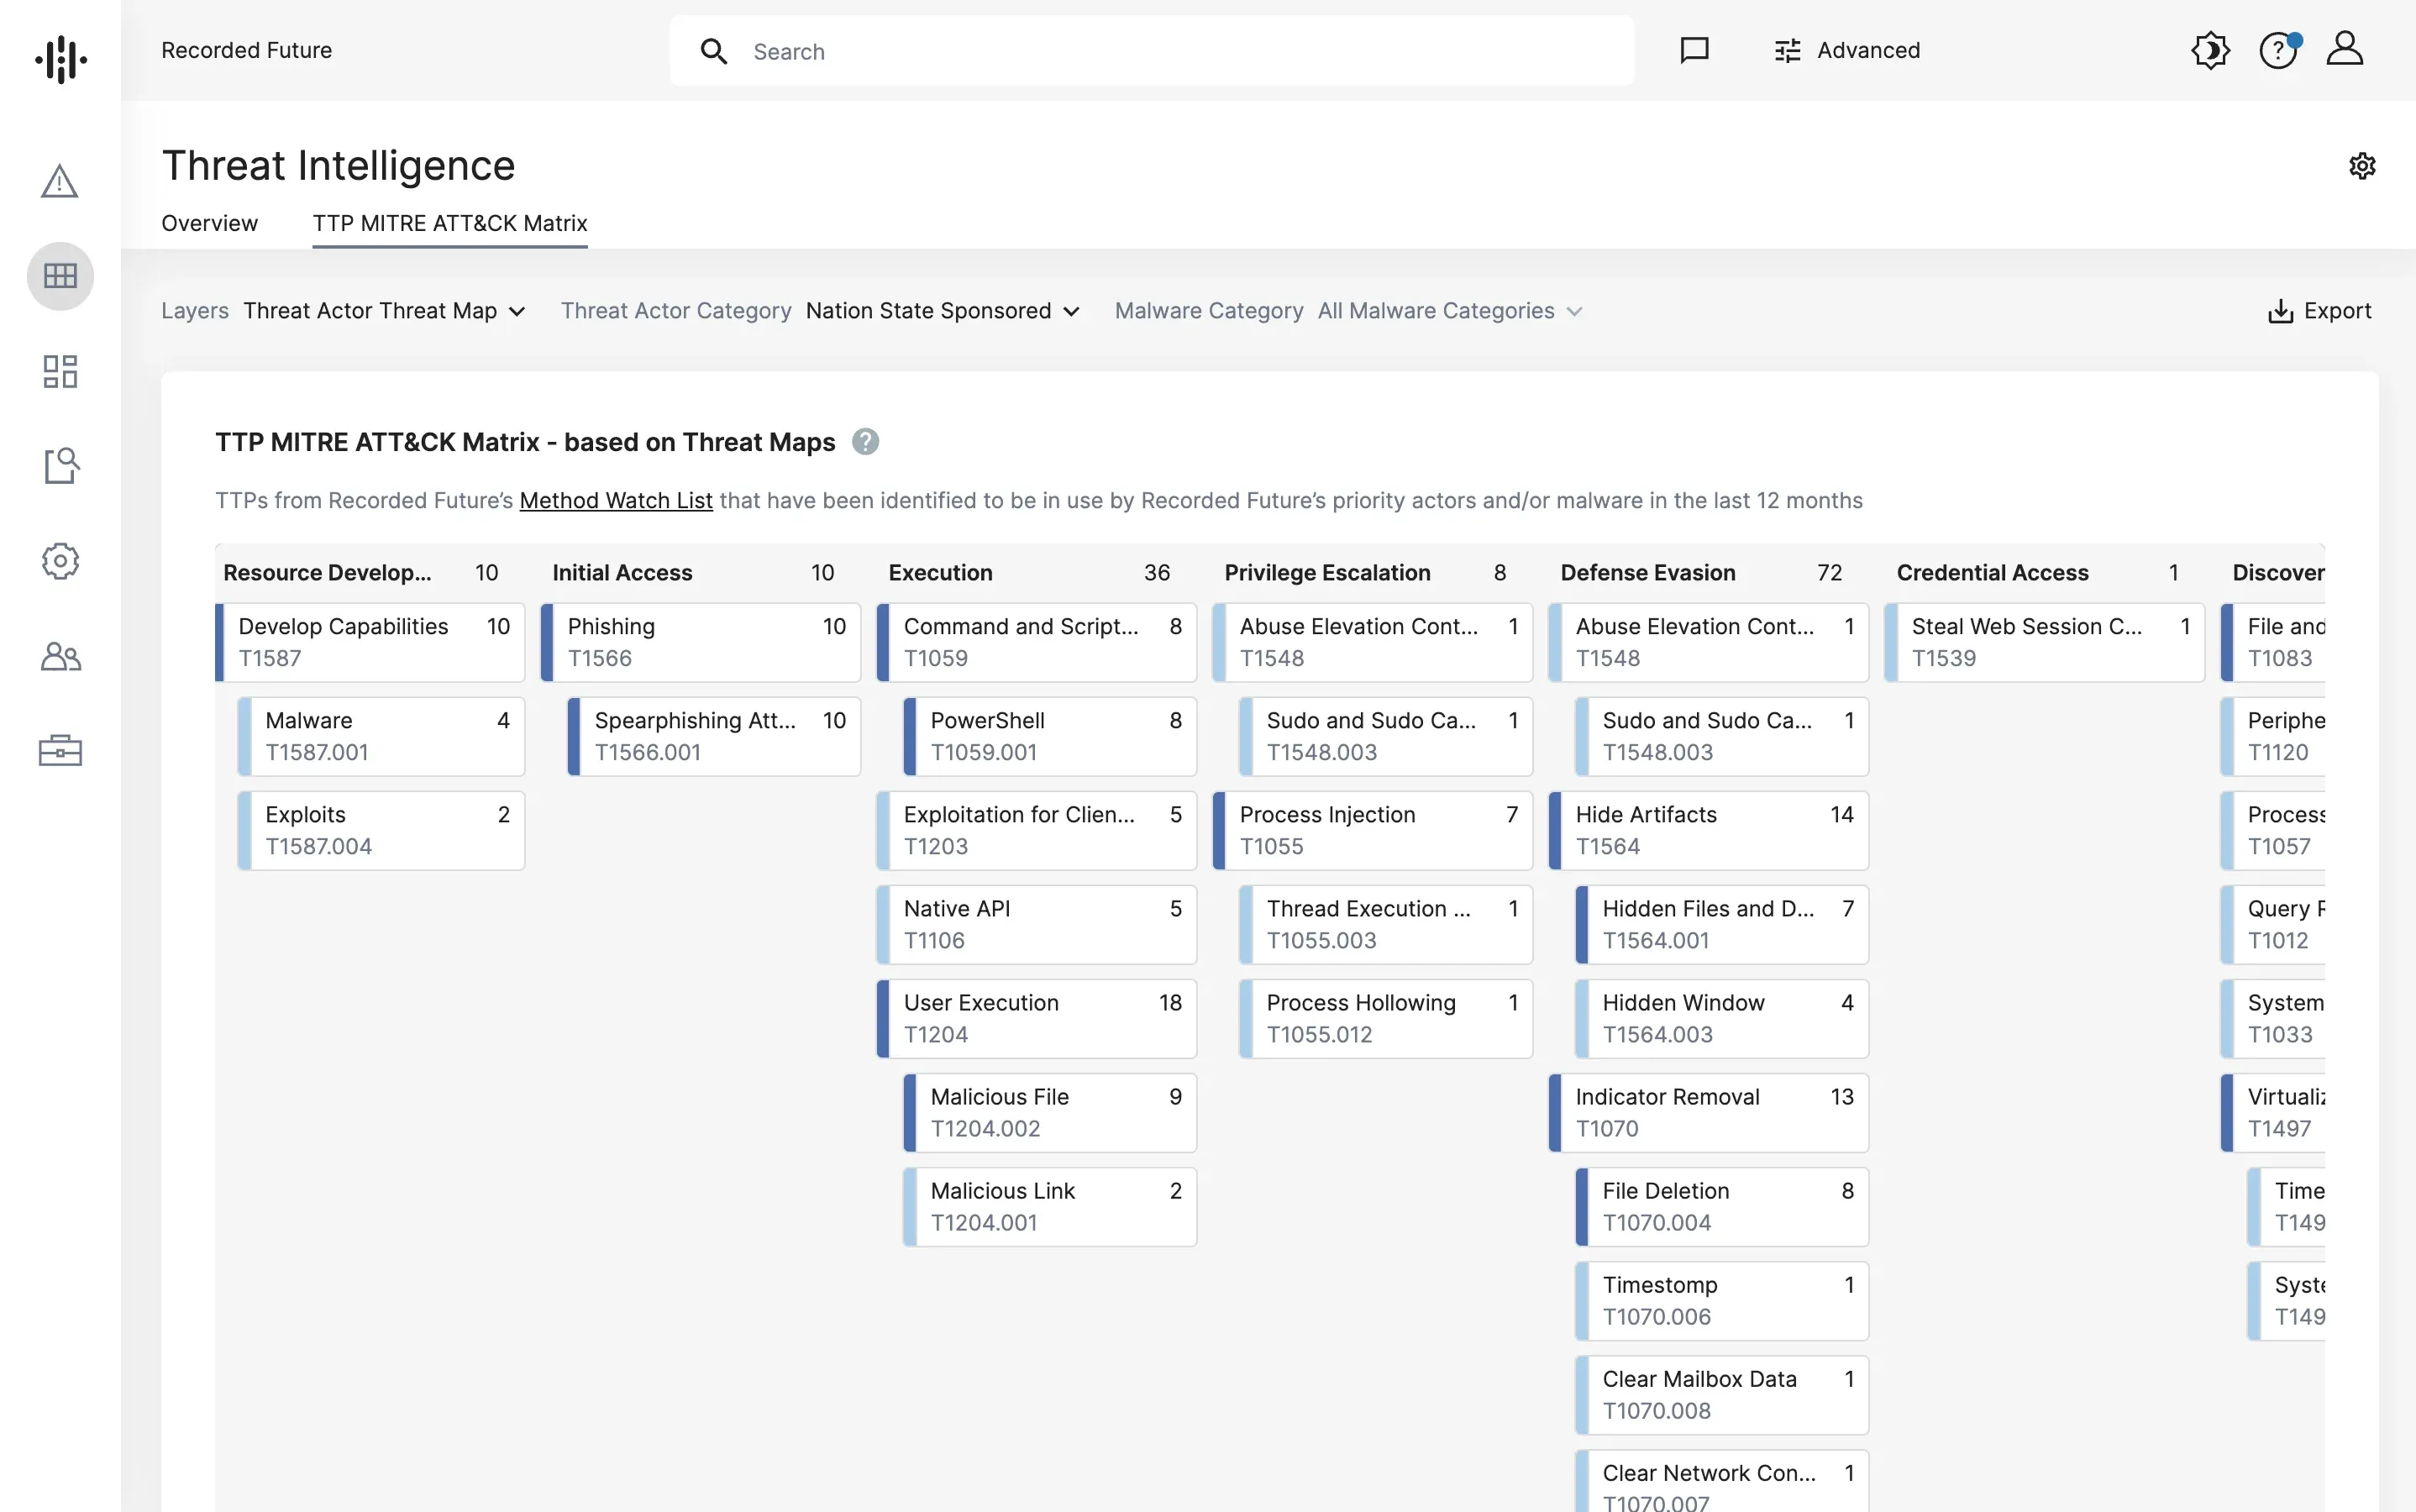2416x1512 pixels.
Task: Select the TTP MITRE ATT&CK Matrix tab
Action: pos(449,221)
